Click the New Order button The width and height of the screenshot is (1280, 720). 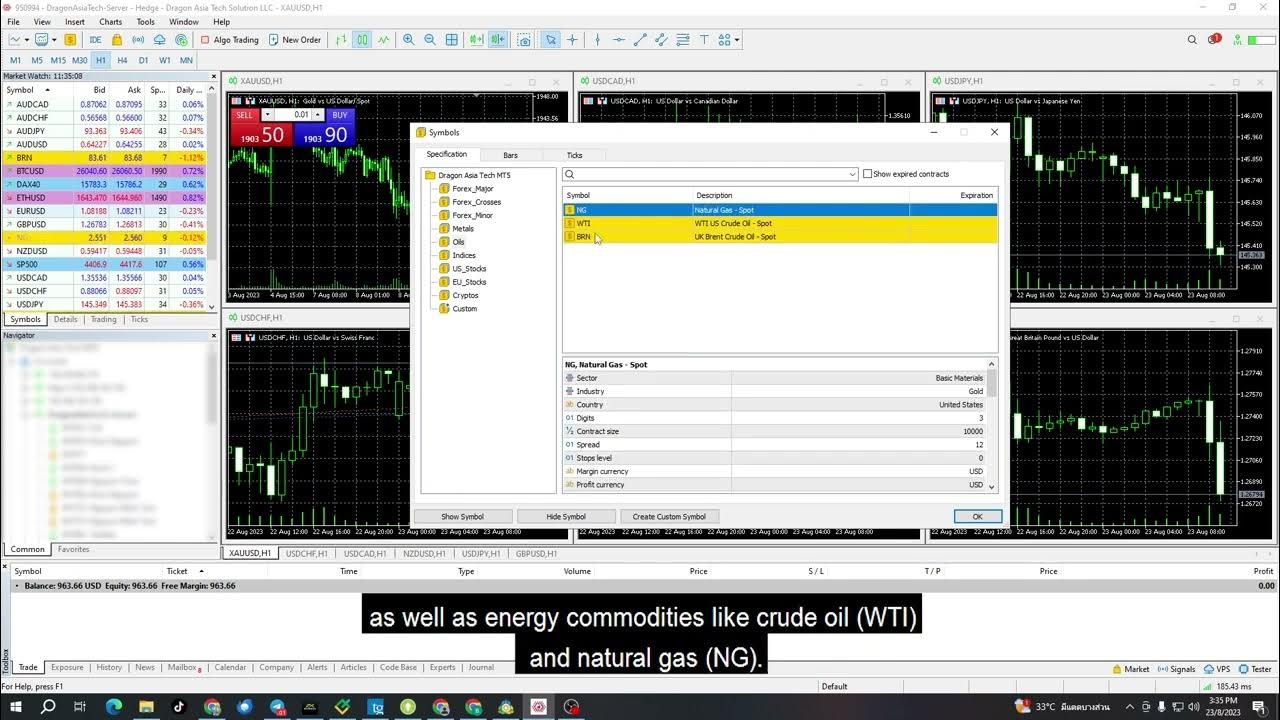pos(295,40)
